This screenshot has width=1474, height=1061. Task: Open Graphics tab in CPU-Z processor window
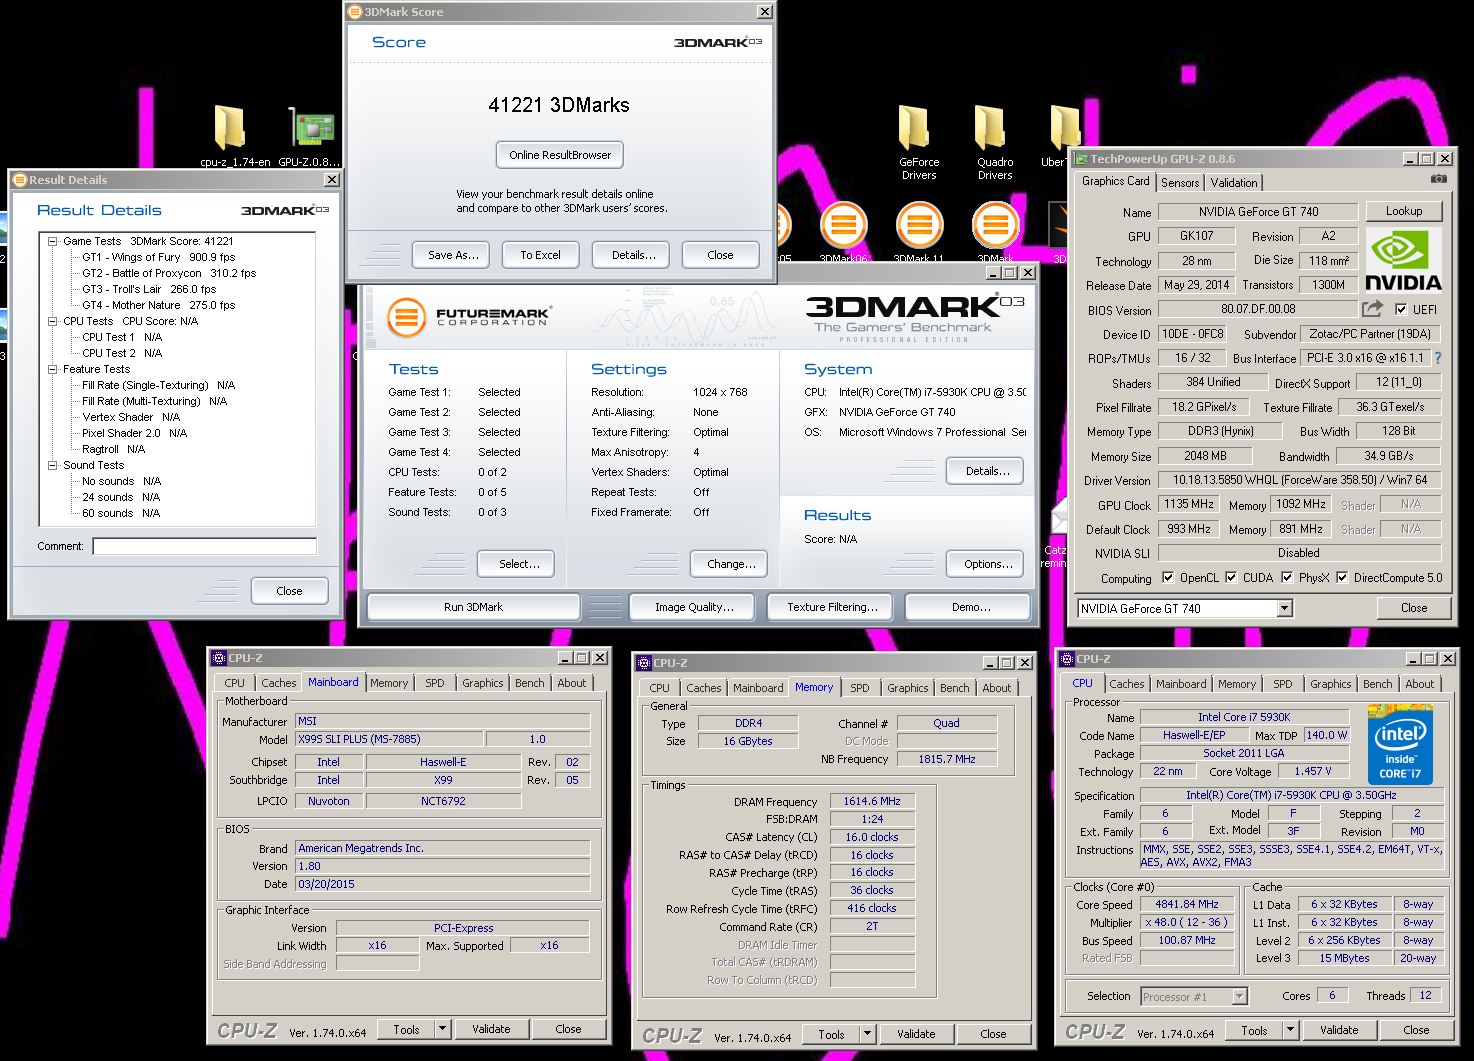click(1331, 684)
